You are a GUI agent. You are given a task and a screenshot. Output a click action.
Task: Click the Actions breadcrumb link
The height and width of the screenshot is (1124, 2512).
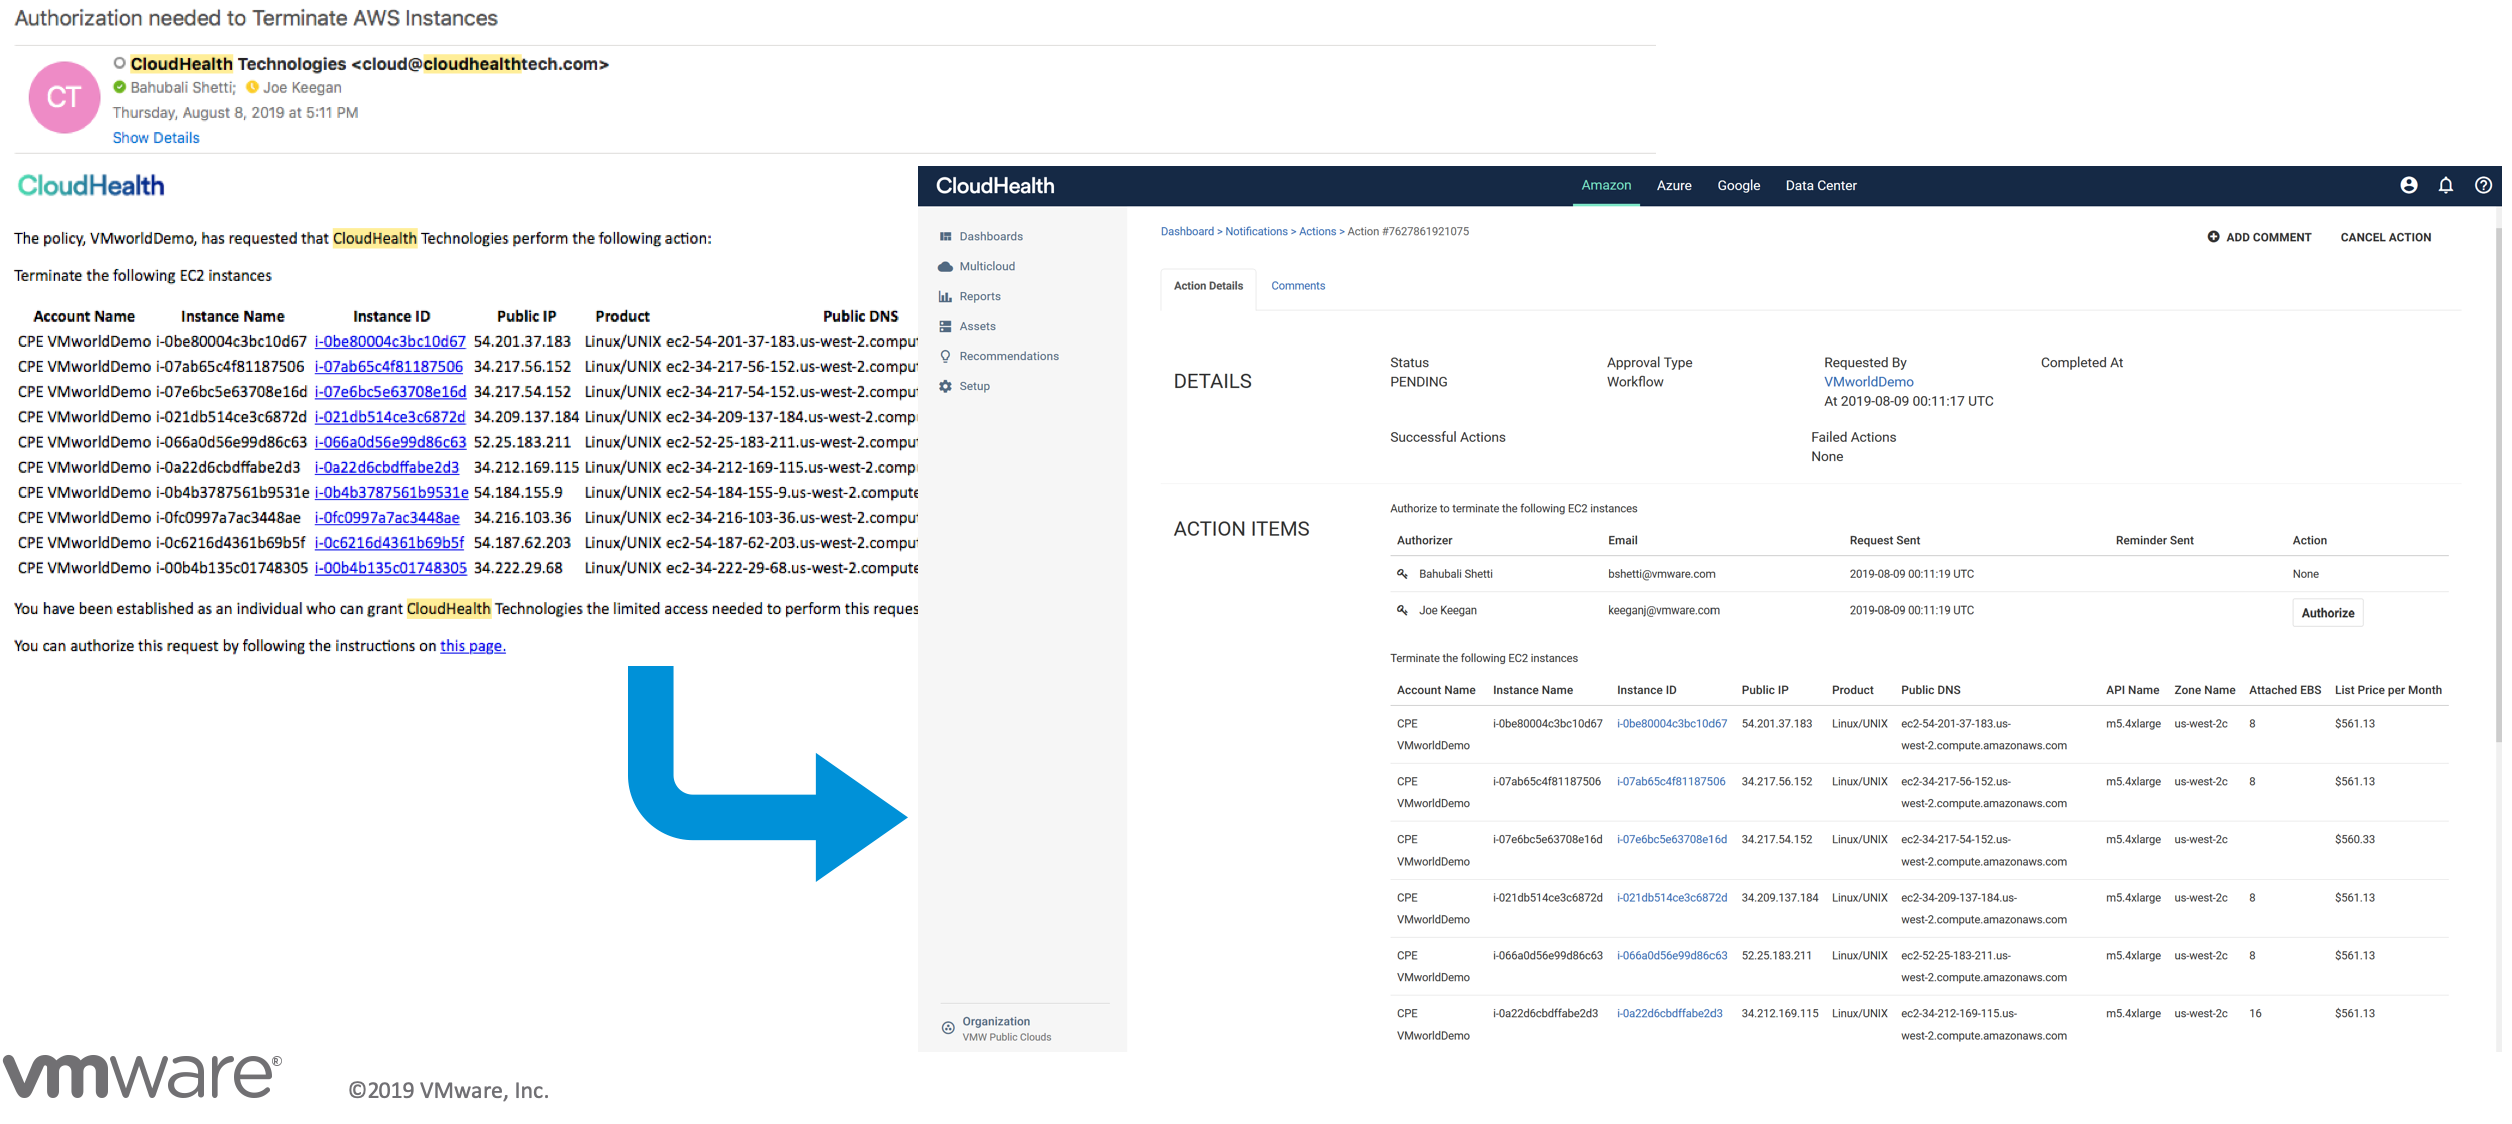(1317, 232)
